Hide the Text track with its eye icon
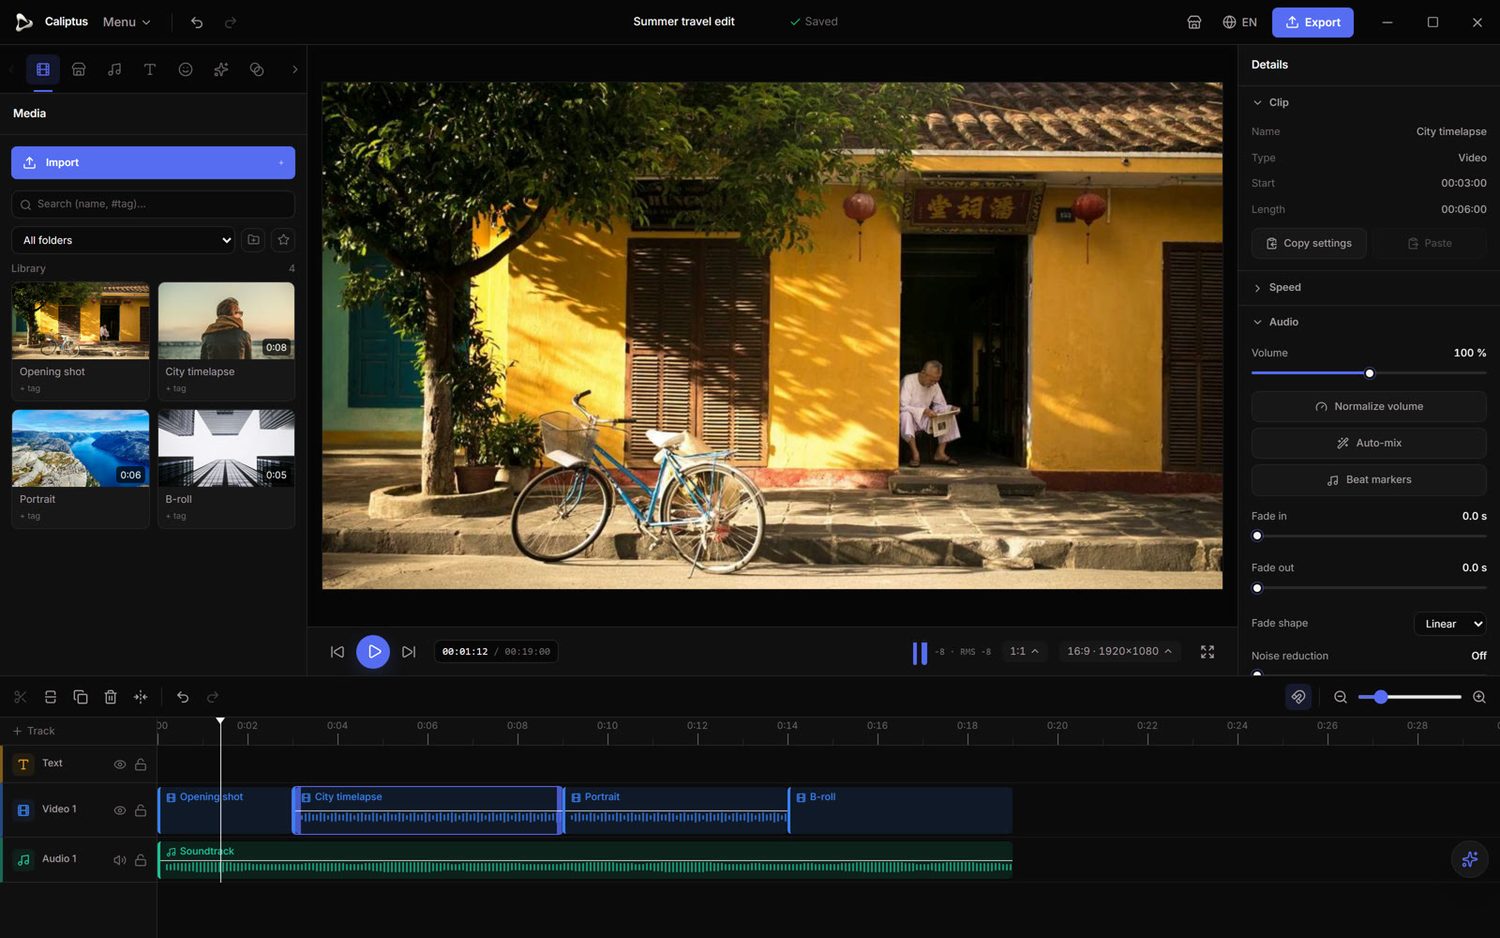 120,764
